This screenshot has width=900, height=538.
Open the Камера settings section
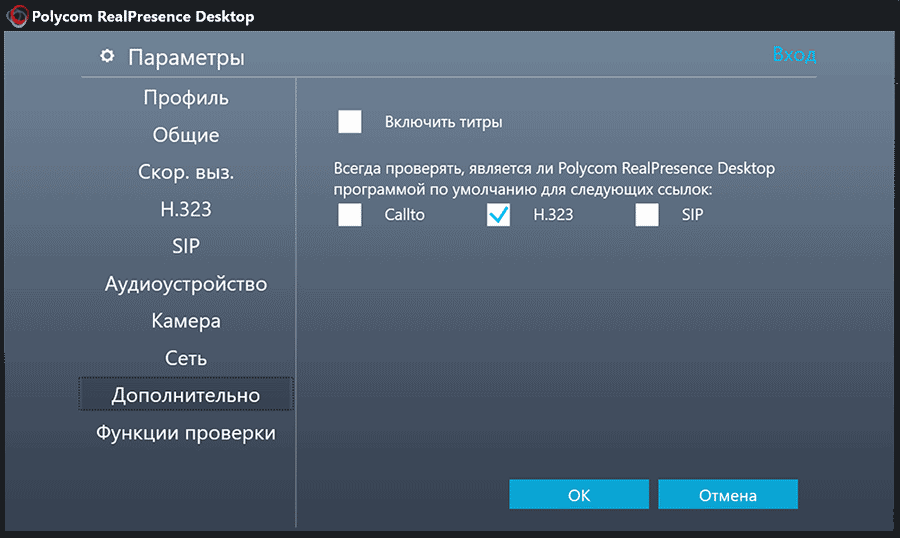point(186,321)
